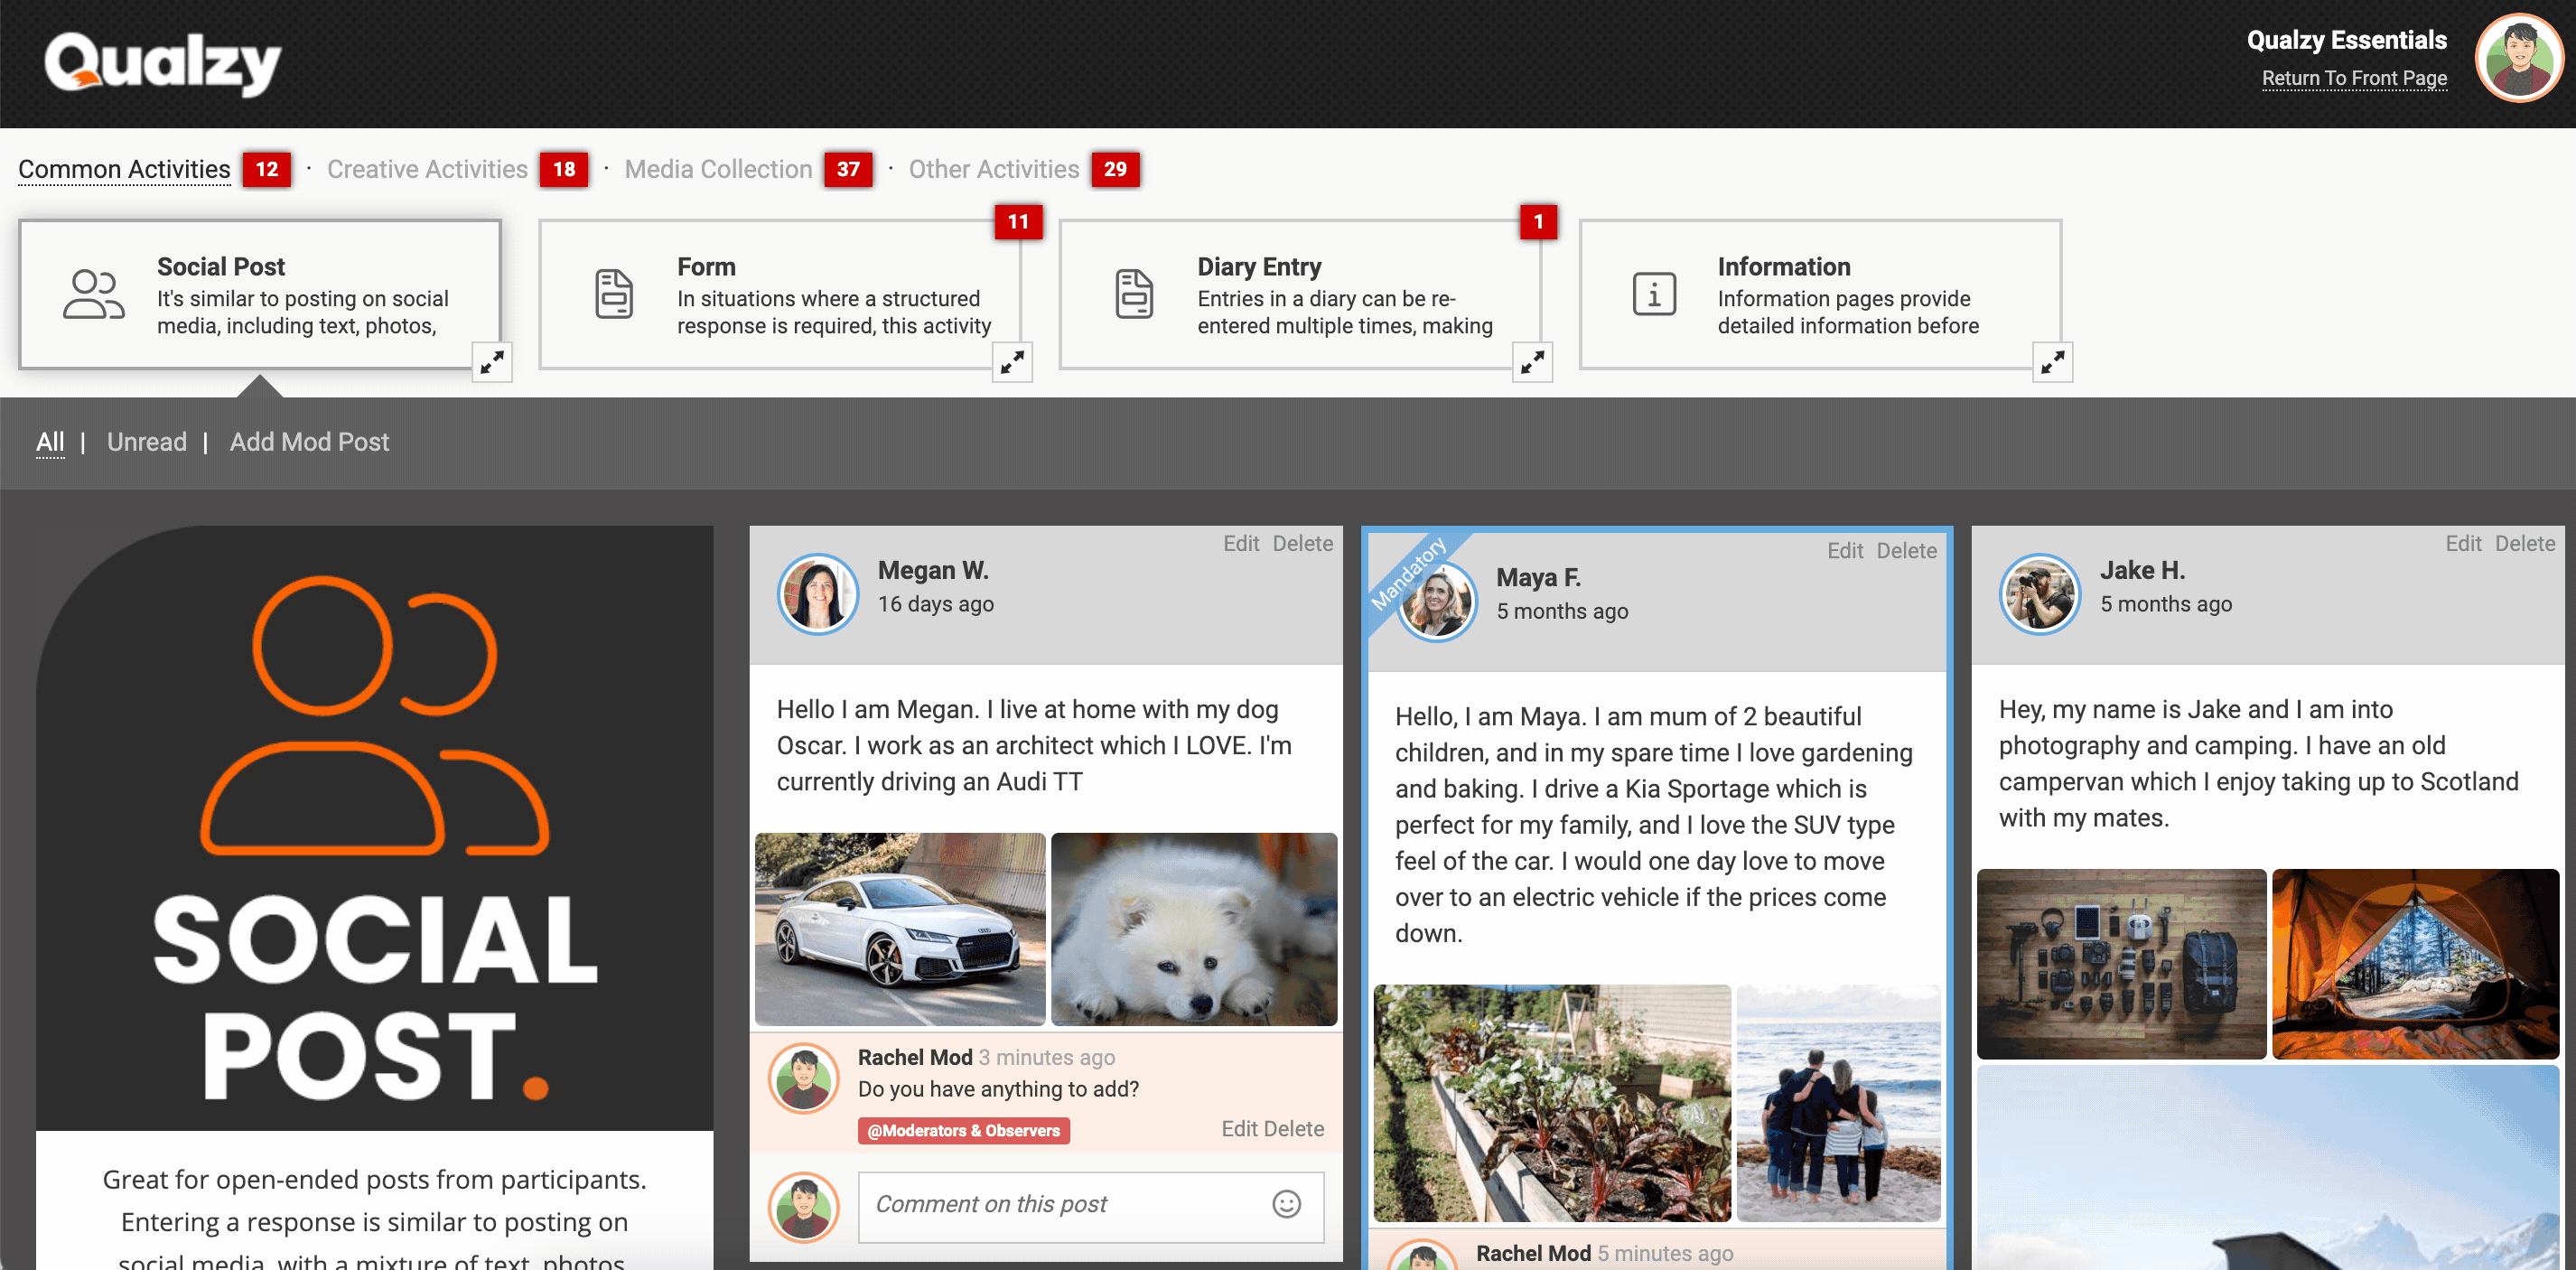The image size is (2576, 1270).
Task: Switch to Media Collection tab
Action: point(718,169)
